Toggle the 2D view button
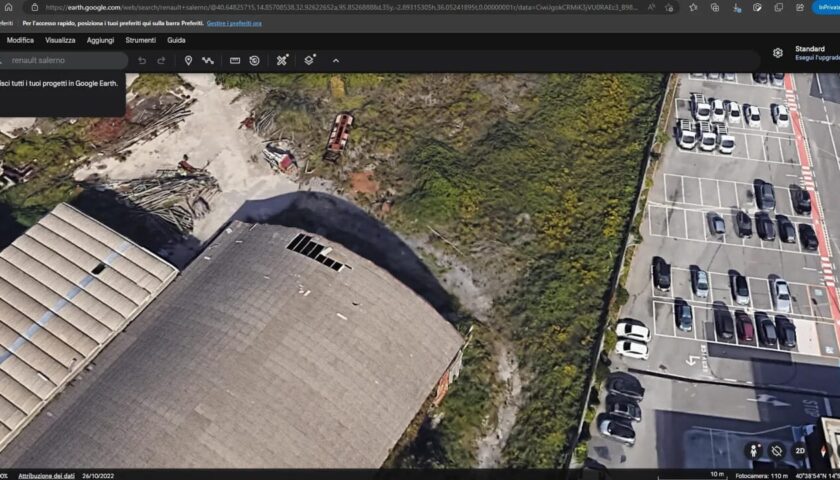The height and width of the screenshot is (480, 840). click(x=800, y=451)
